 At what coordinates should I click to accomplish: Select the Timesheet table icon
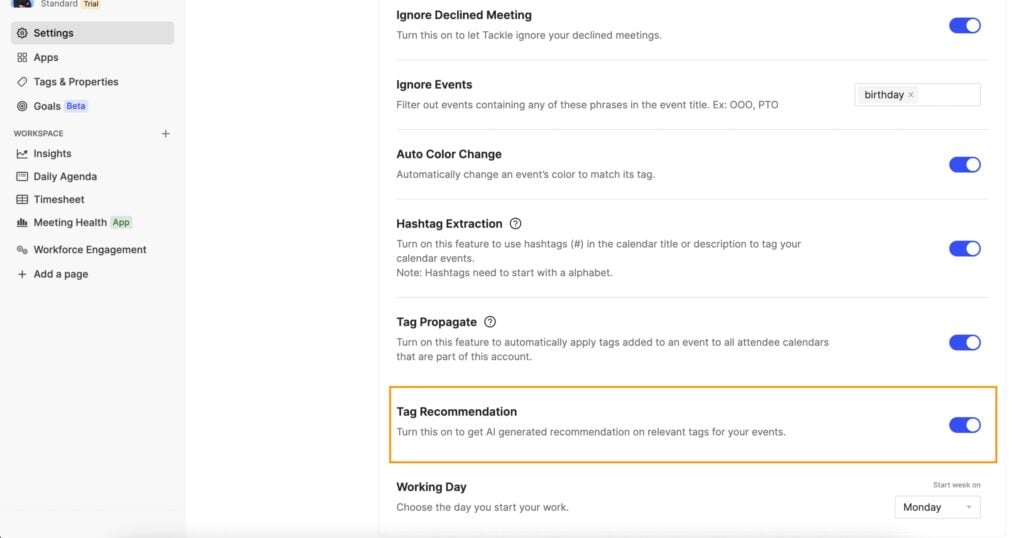(x=22, y=199)
